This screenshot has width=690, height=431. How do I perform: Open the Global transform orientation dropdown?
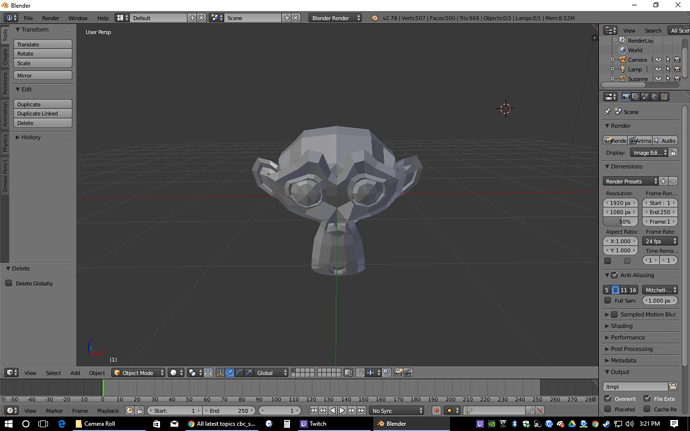click(272, 372)
